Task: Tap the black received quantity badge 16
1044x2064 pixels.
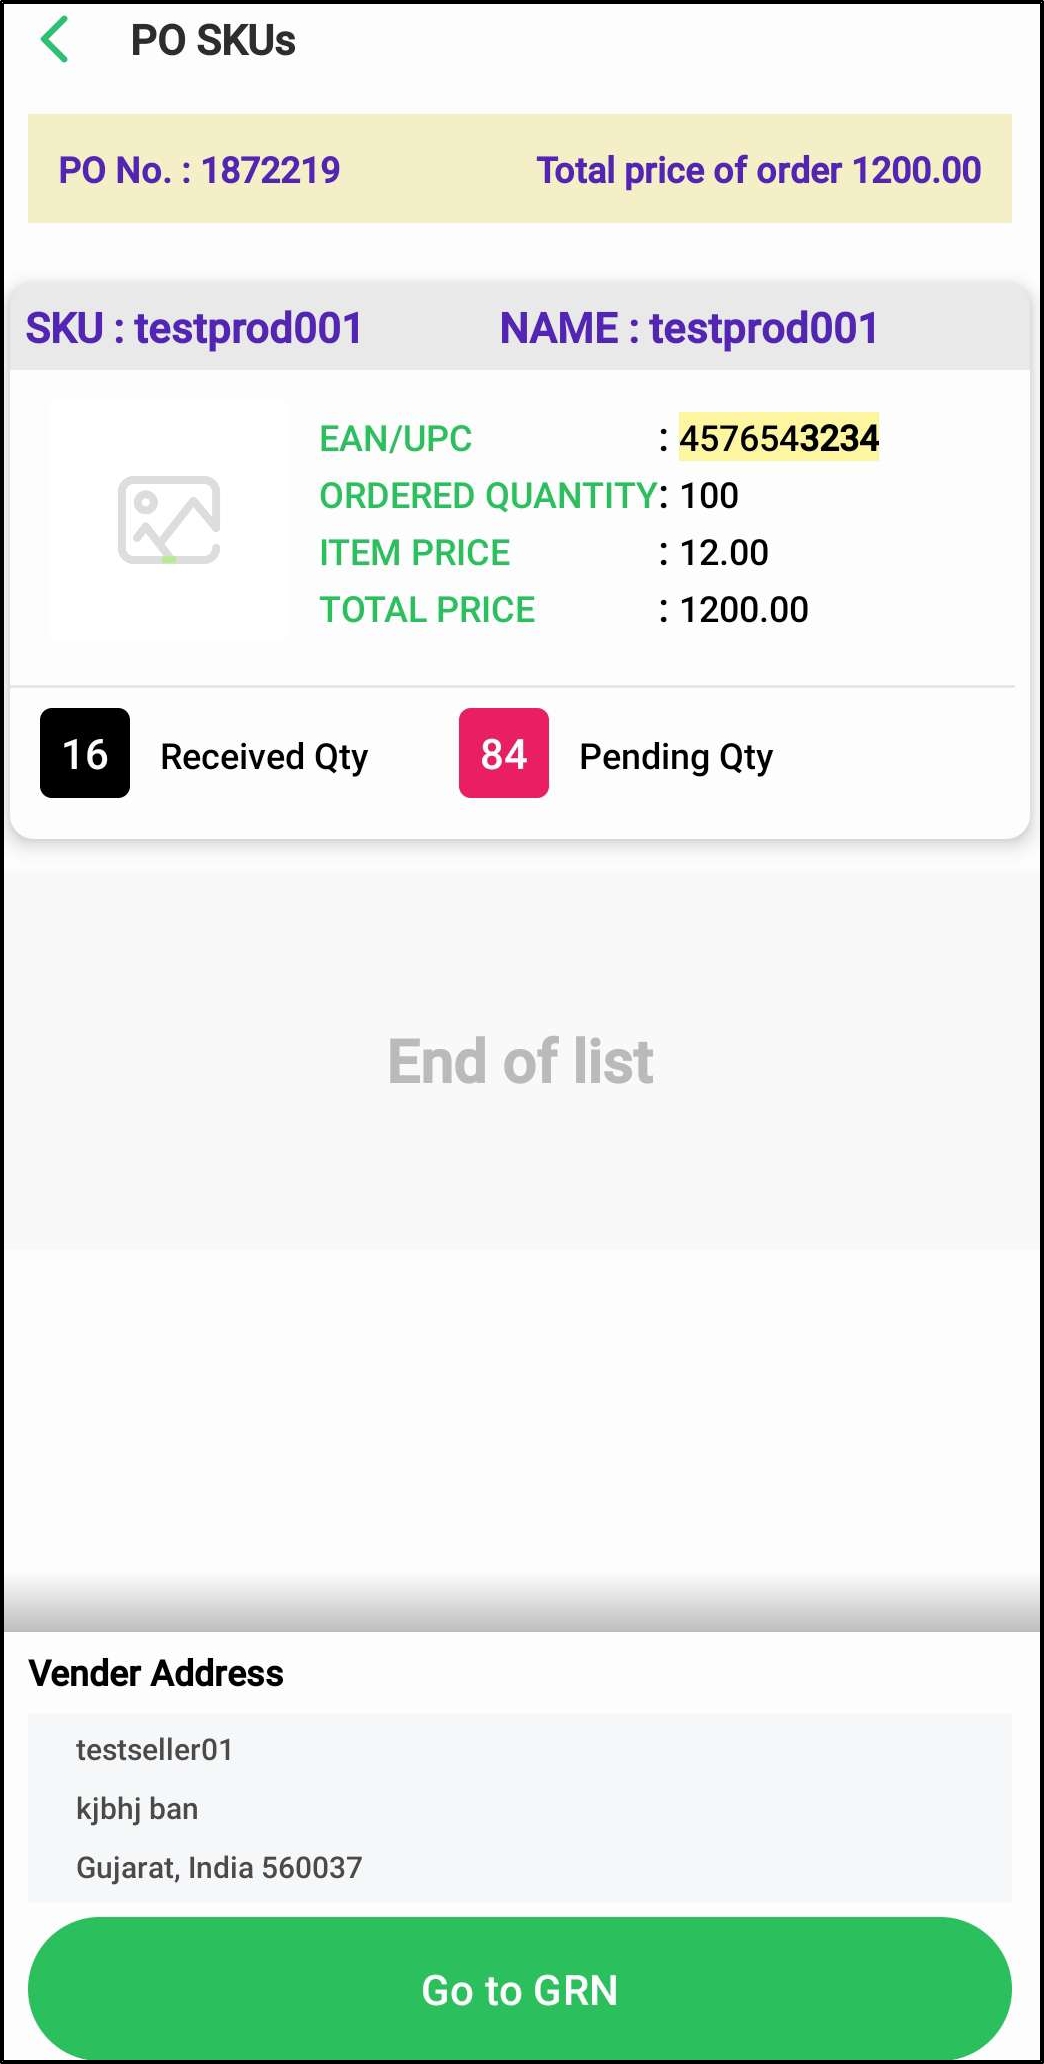Action: (85, 753)
